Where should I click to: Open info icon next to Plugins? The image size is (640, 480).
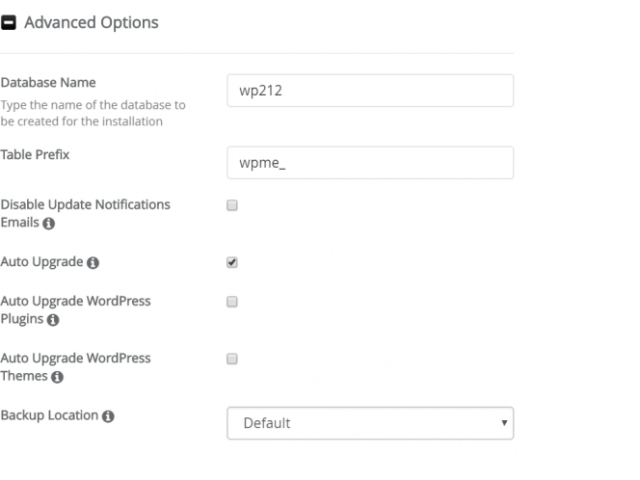coord(53,320)
